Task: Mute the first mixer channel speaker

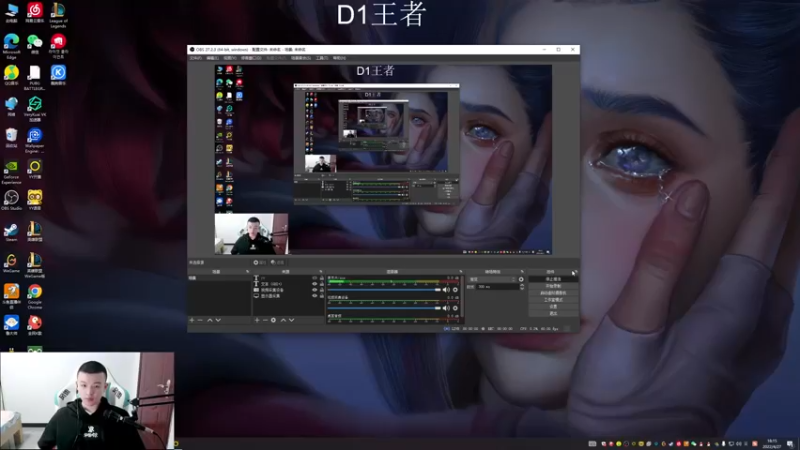Action: [446, 290]
